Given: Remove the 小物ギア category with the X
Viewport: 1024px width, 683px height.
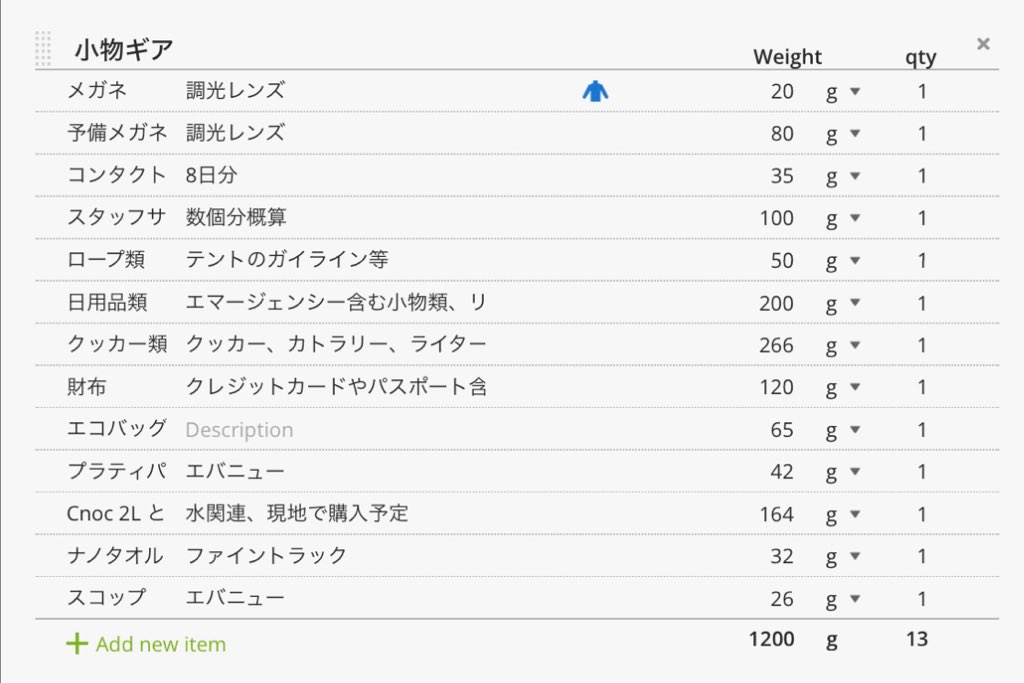Looking at the screenshot, I should (x=983, y=43).
